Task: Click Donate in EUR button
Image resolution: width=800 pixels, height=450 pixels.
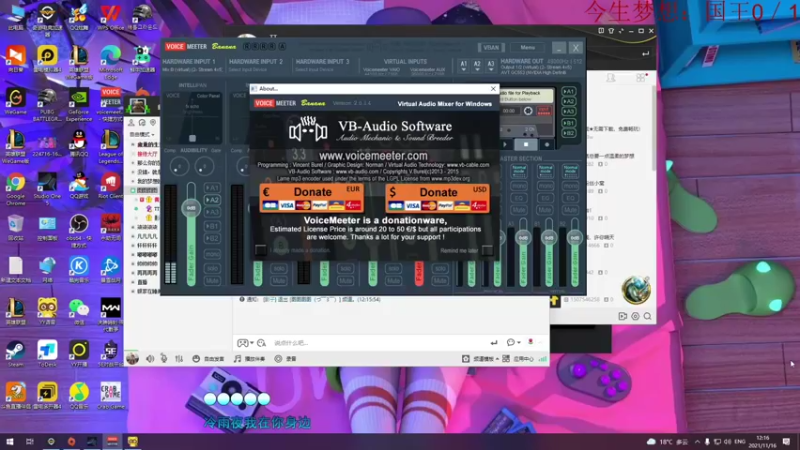Action: 311,198
